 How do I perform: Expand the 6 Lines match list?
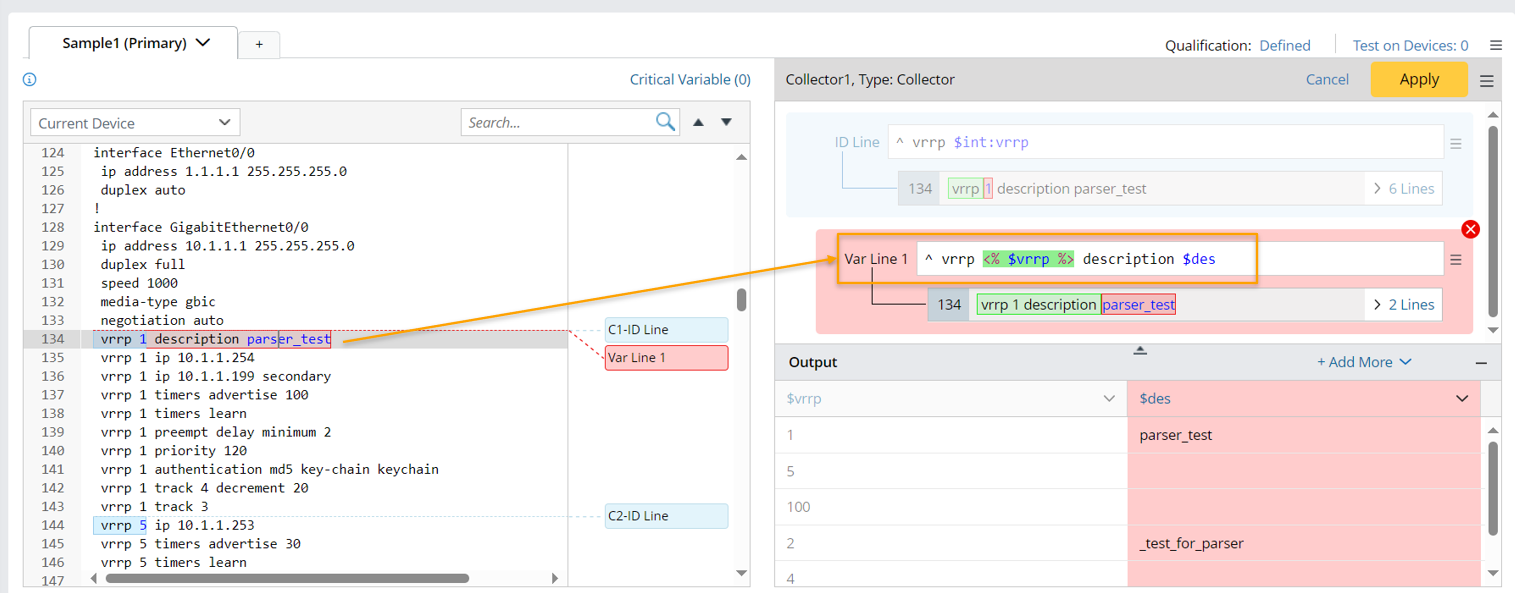(x=1403, y=188)
